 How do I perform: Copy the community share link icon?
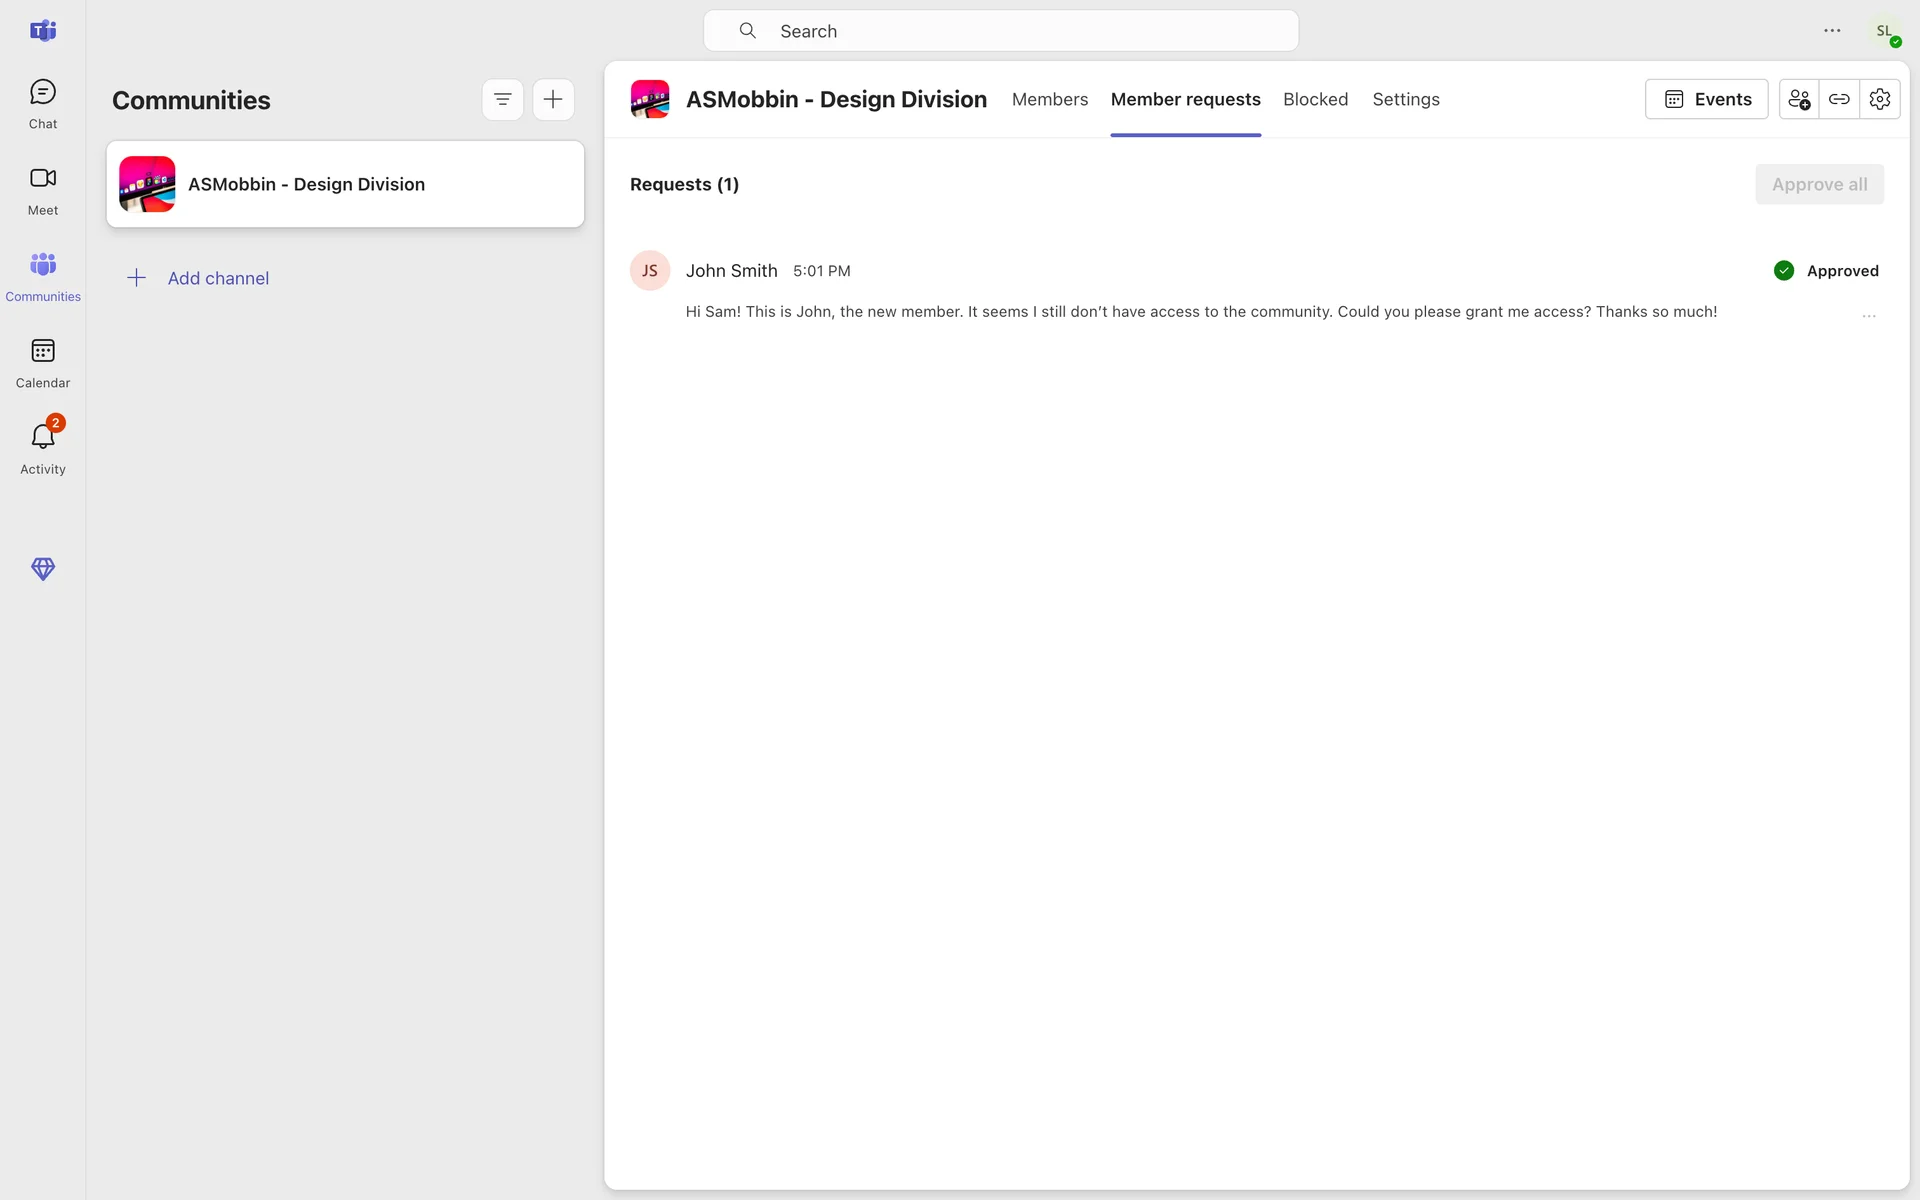point(1839,100)
